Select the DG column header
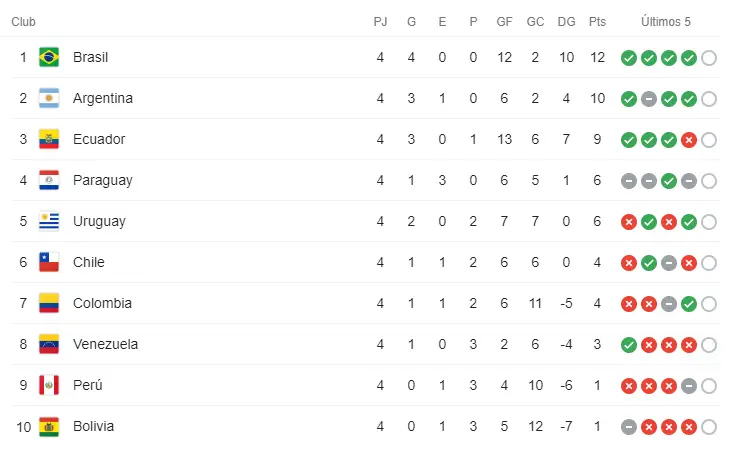Viewport: 745px width, 459px height. point(566,22)
